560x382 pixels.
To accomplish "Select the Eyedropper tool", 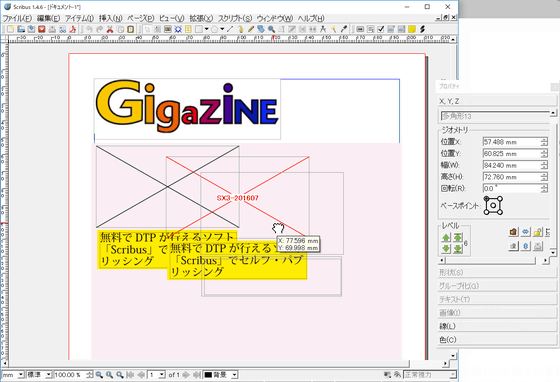I will click(x=344, y=29).
